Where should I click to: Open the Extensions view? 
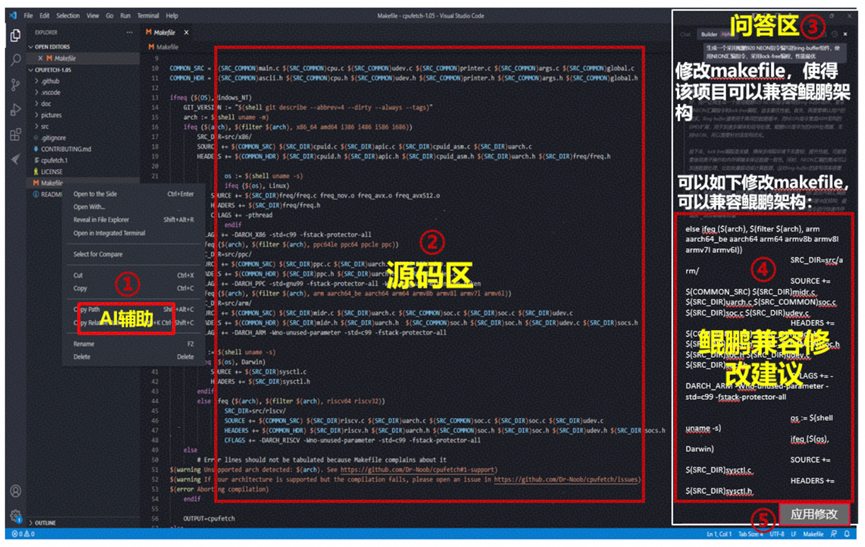tap(15, 135)
